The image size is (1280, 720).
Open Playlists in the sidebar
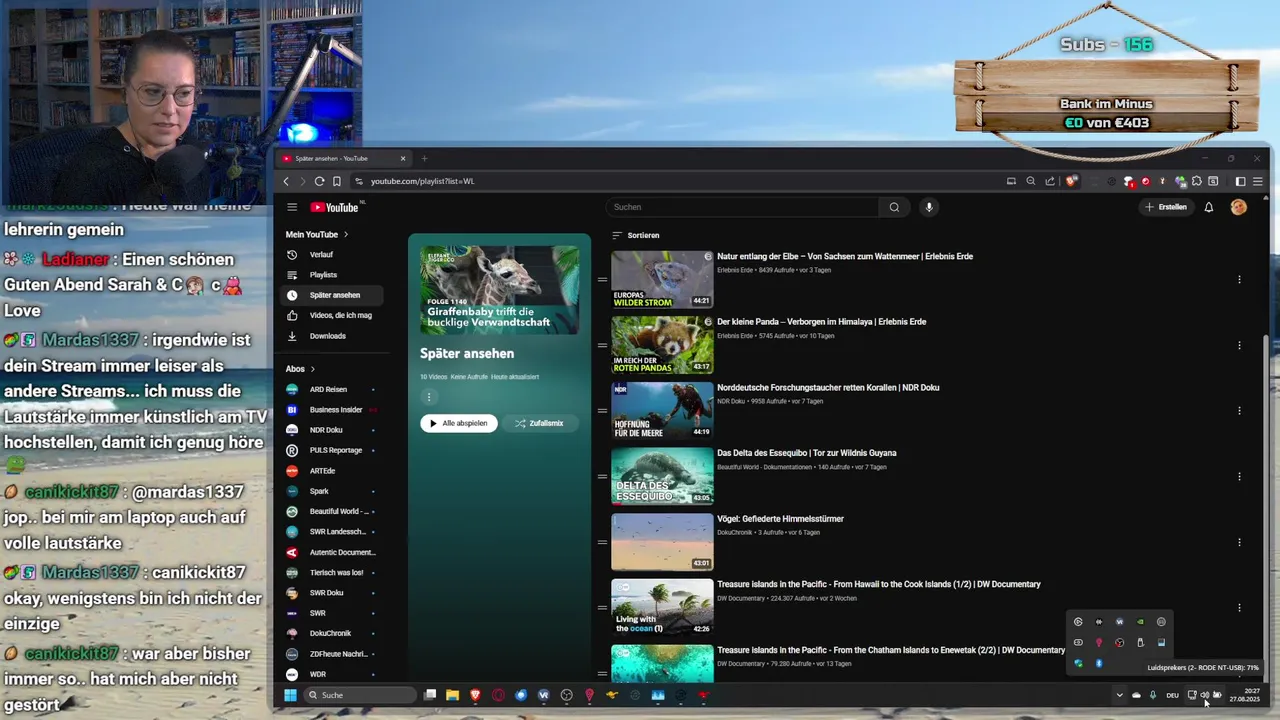[330, 274]
